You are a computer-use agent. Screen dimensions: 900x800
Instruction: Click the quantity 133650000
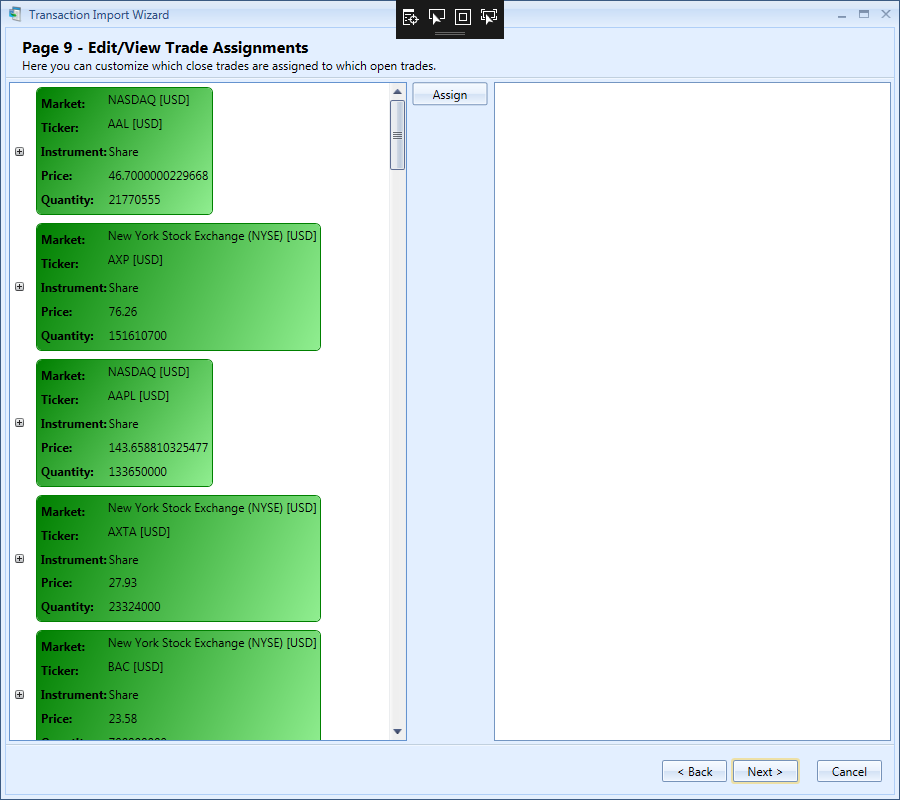click(x=138, y=472)
